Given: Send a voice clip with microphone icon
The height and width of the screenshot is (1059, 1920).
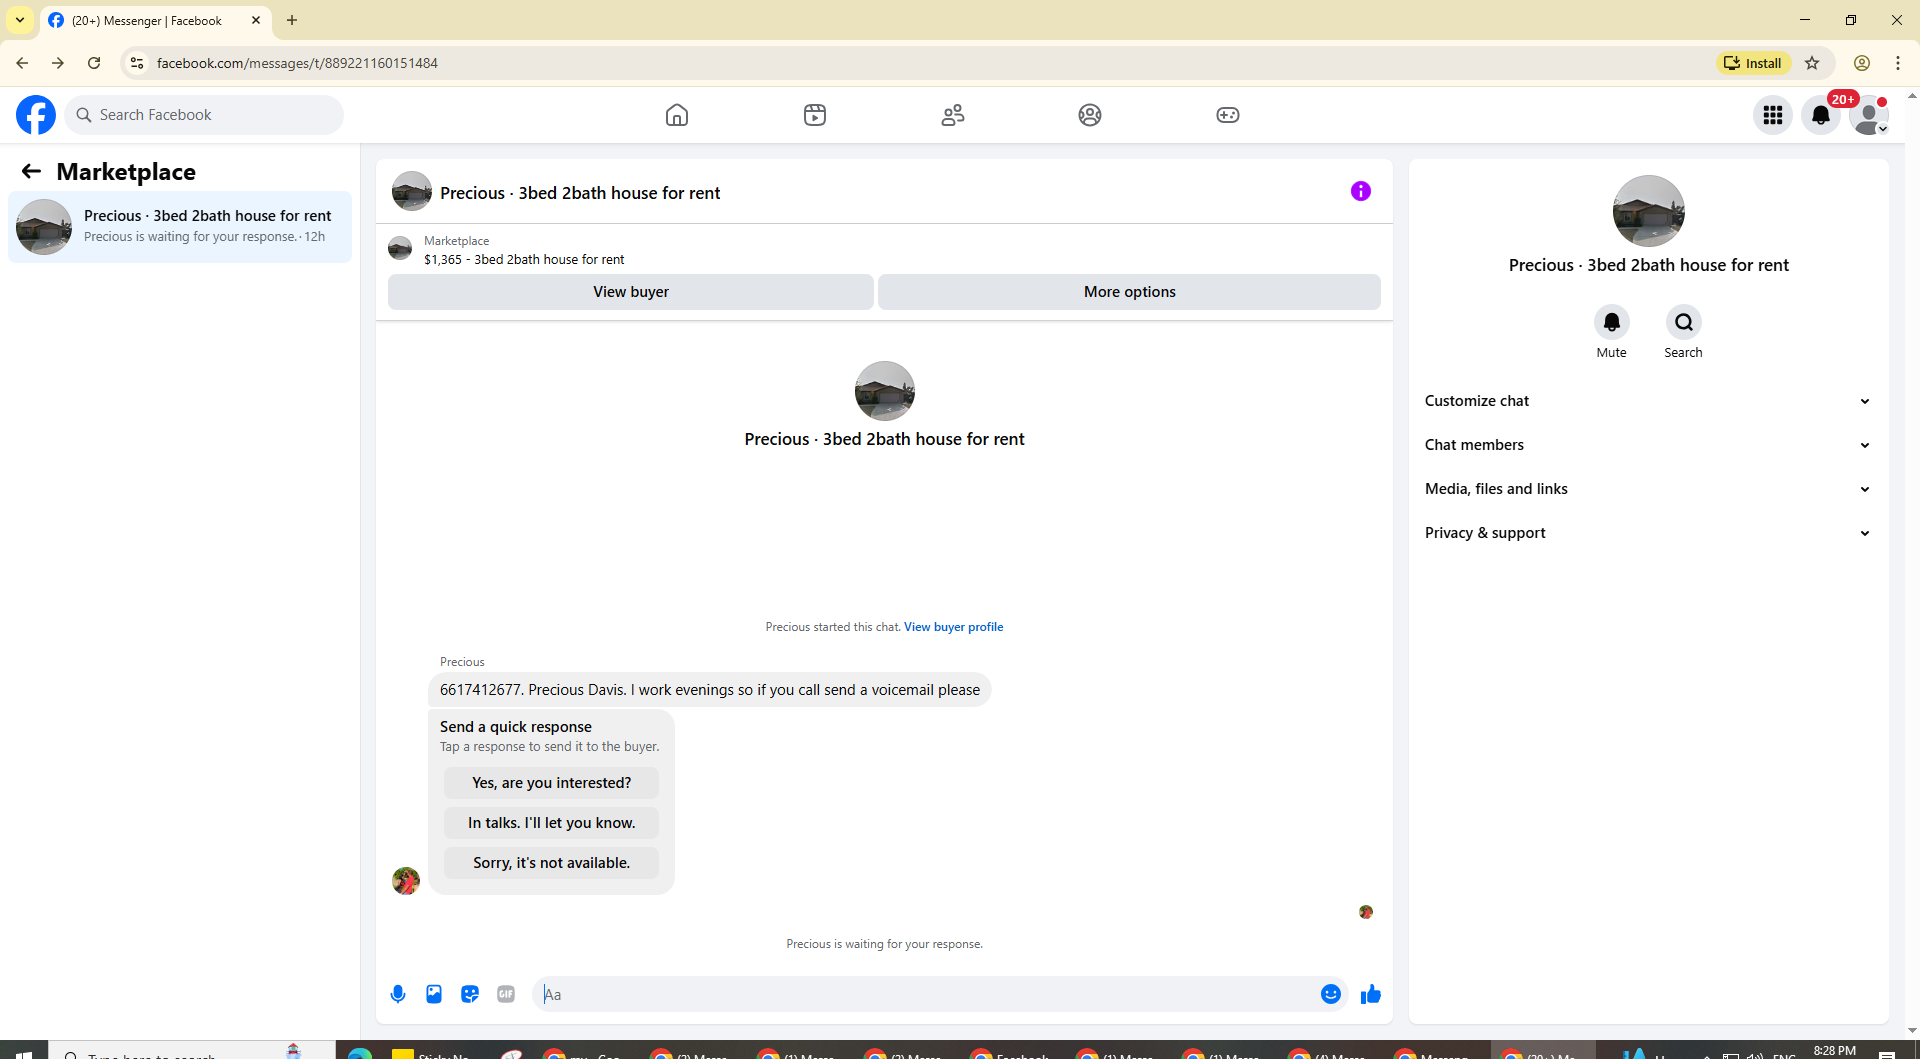Looking at the screenshot, I should pos(398,994).
